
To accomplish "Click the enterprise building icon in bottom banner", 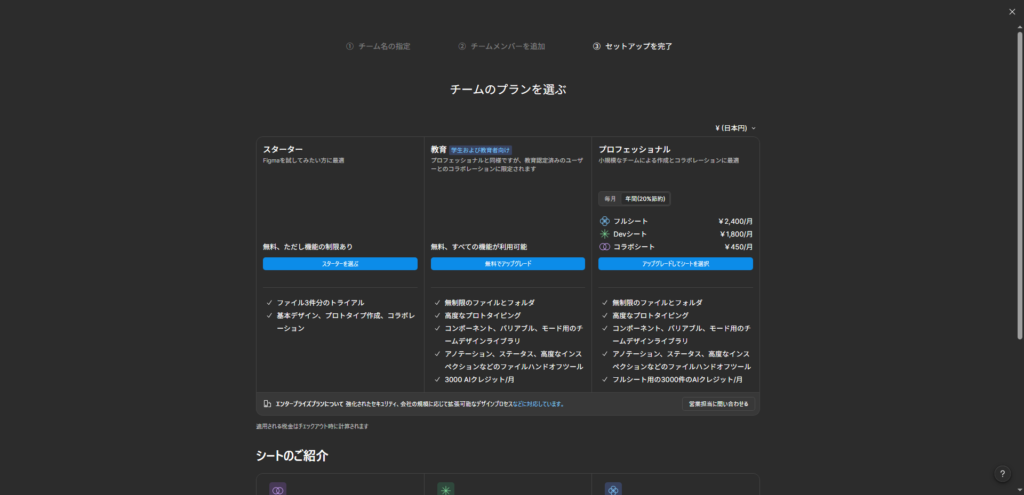I will (x=267, y=404).
